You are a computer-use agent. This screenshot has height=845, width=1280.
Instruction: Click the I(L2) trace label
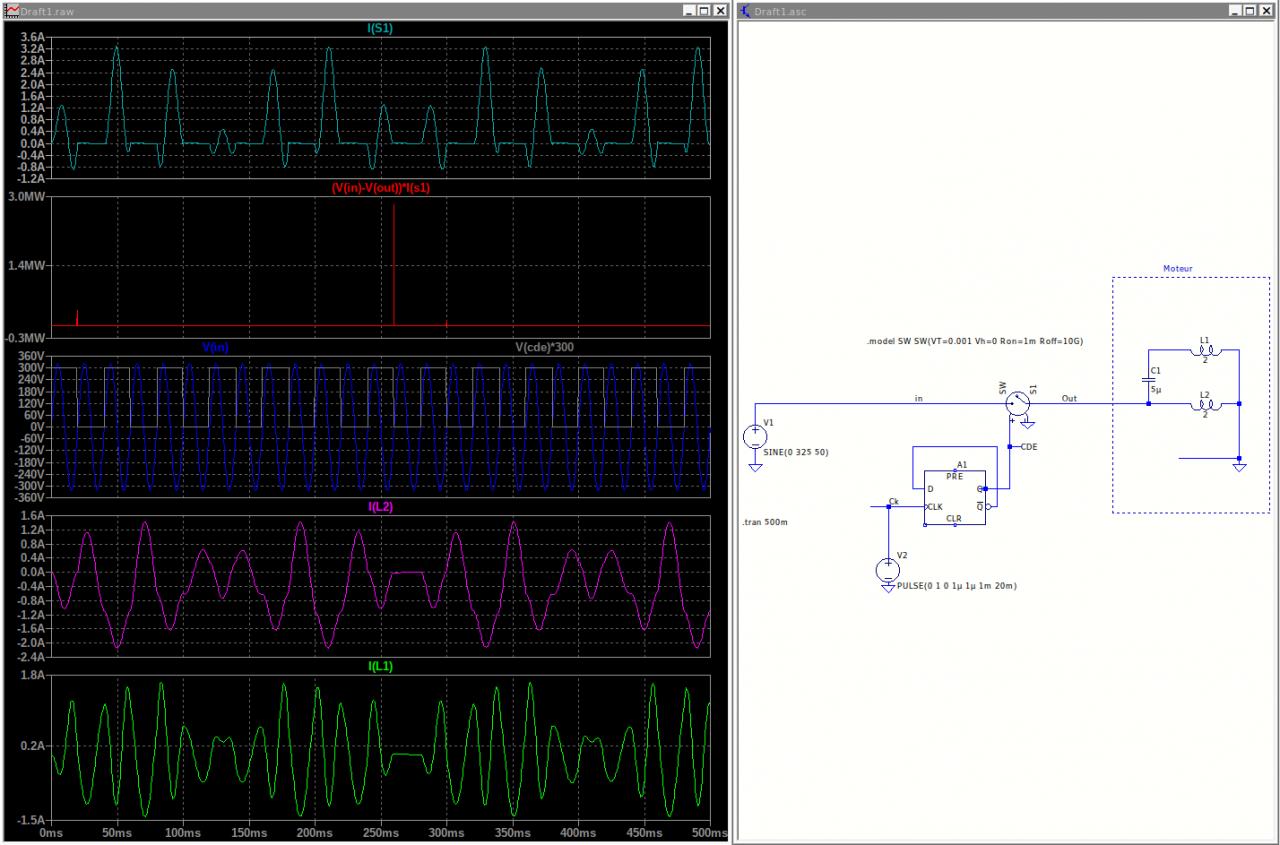381,506
